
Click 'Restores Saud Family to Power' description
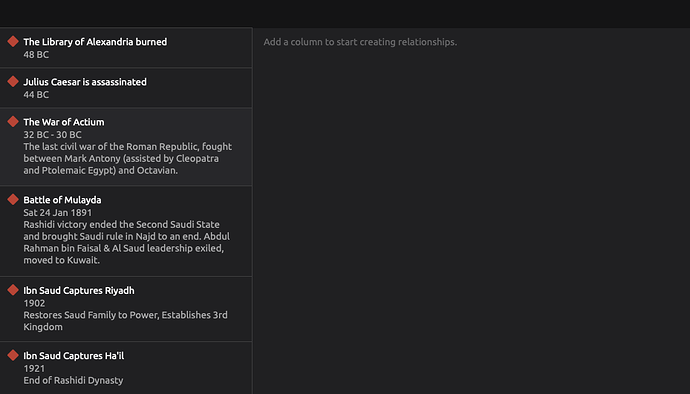click(125, 321)
